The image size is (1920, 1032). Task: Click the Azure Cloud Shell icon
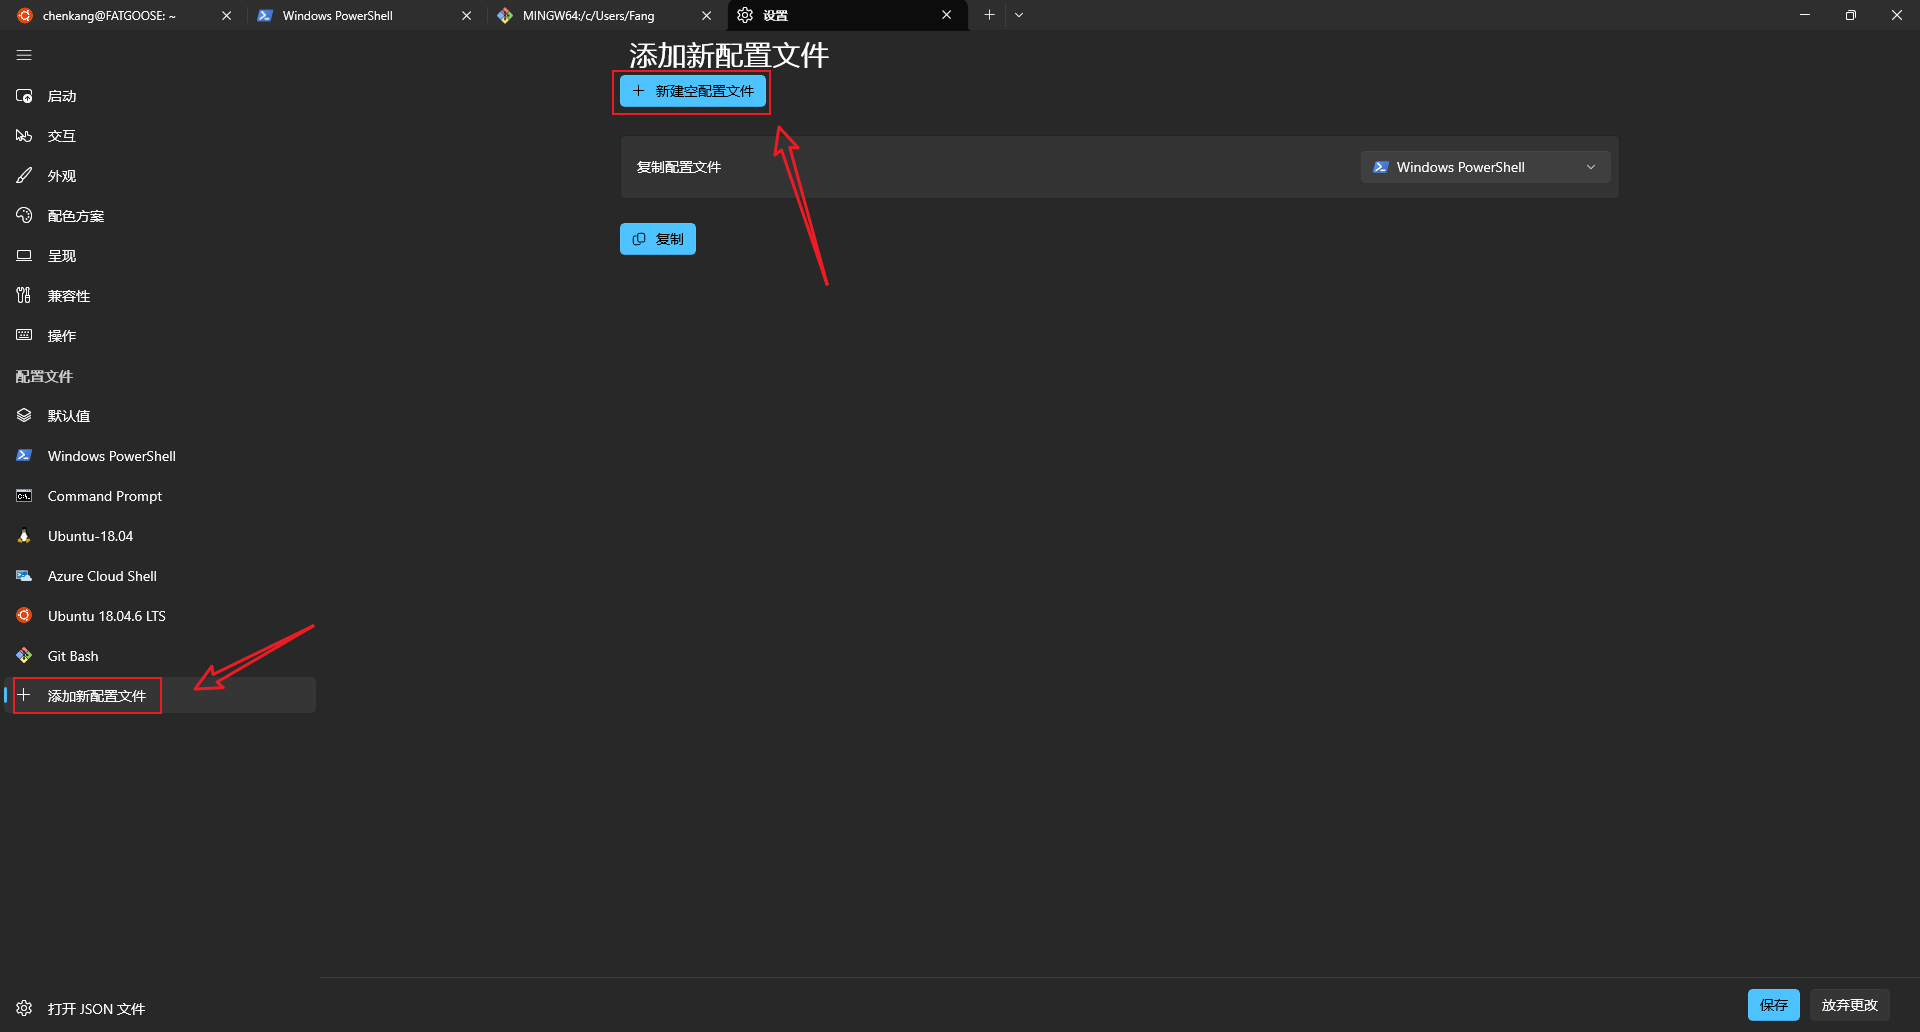[24, 576]
